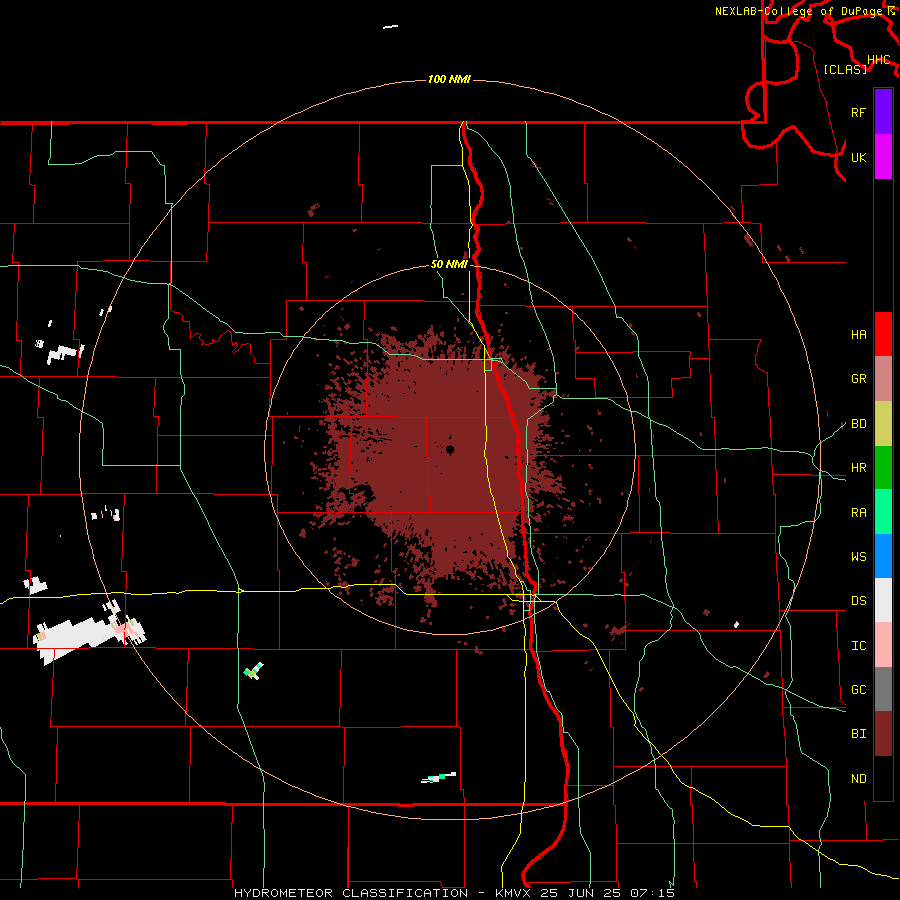
Task: Click the 'RF' legend label
Action: [859, 112]
